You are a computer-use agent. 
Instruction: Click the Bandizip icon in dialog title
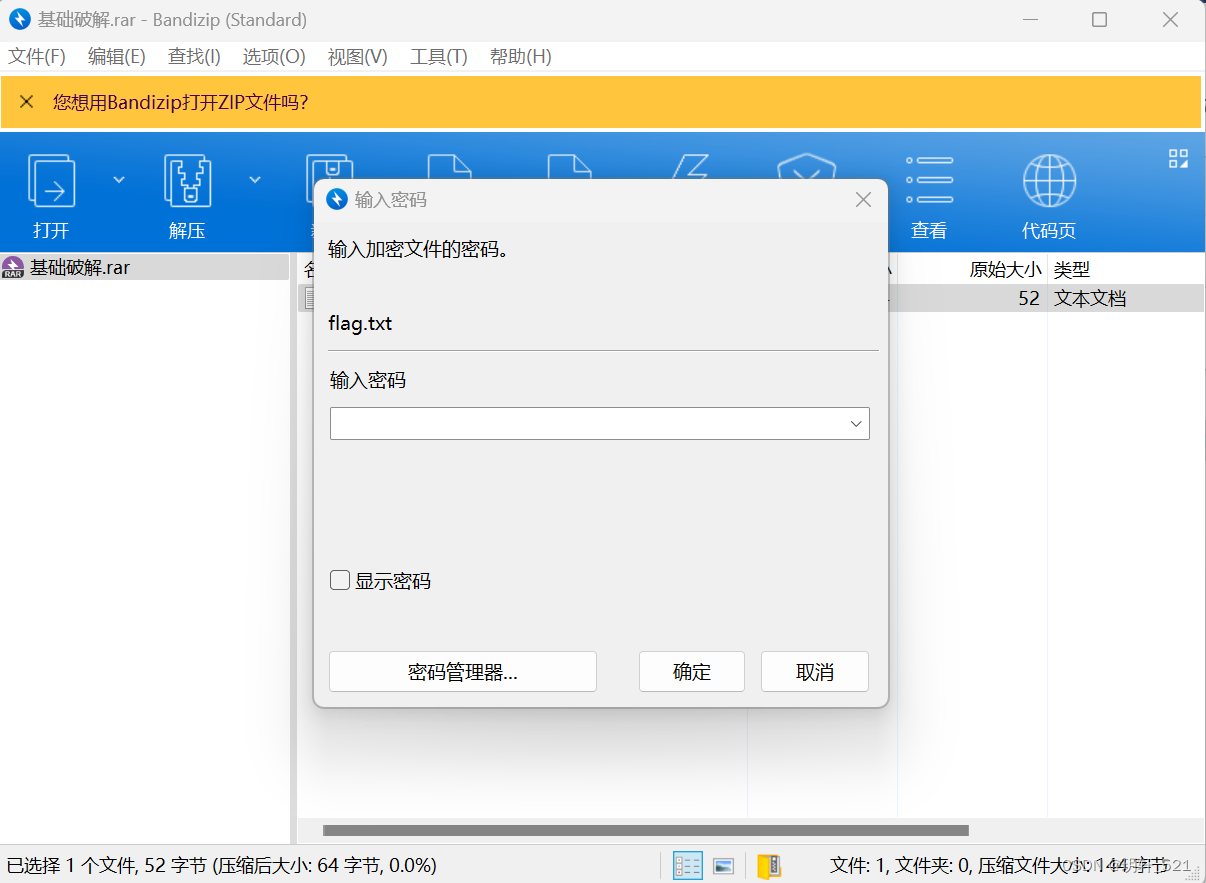point(337,199)
